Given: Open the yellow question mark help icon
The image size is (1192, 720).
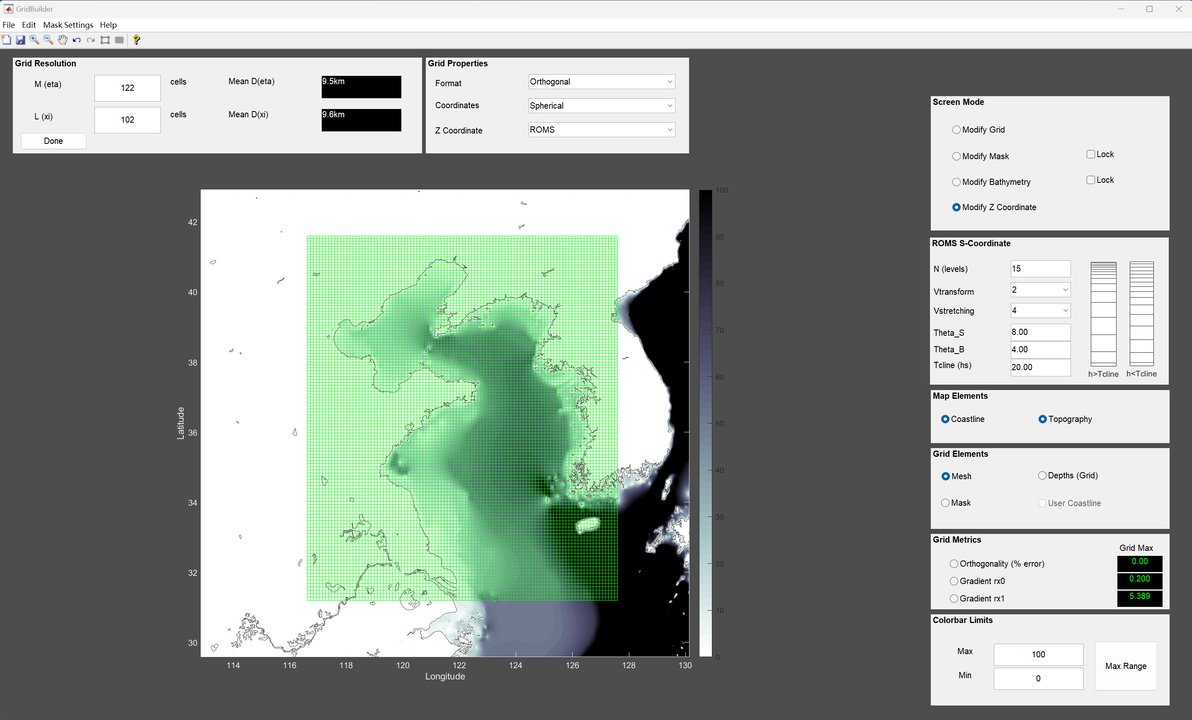Looking at the screenshot, I should tap(137, 40).
